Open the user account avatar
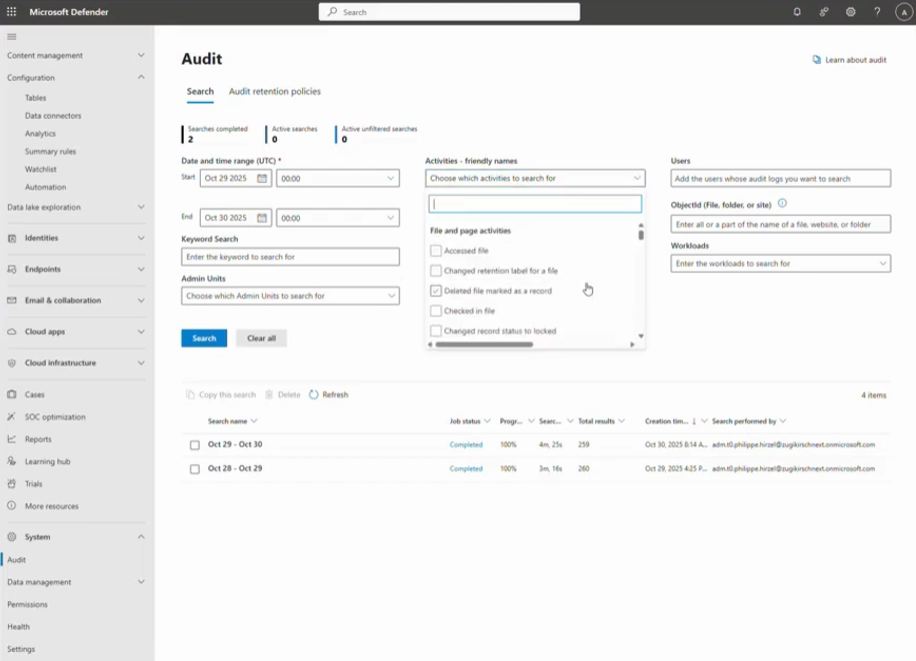 tap(903, 12)
